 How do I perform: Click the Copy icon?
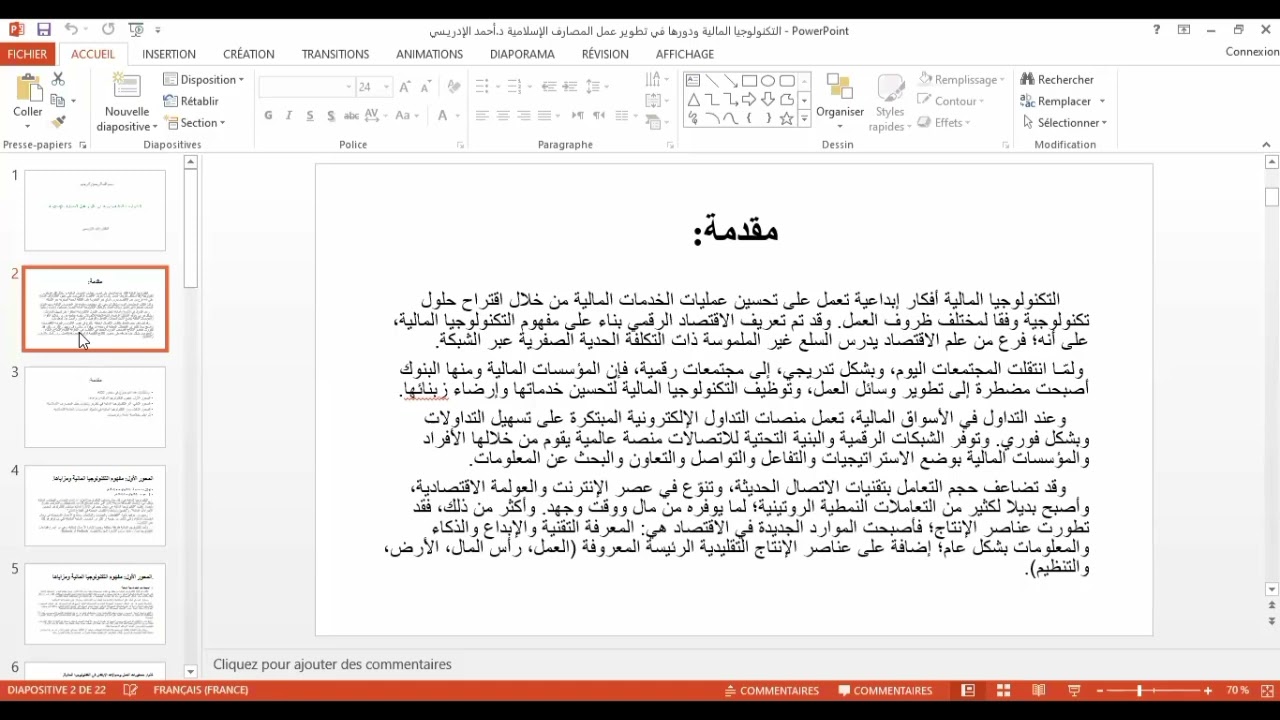[58, 101]
